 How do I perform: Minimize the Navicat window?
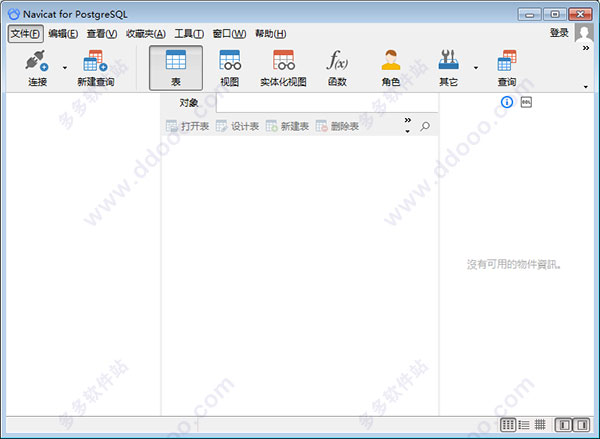coord(530,14)
